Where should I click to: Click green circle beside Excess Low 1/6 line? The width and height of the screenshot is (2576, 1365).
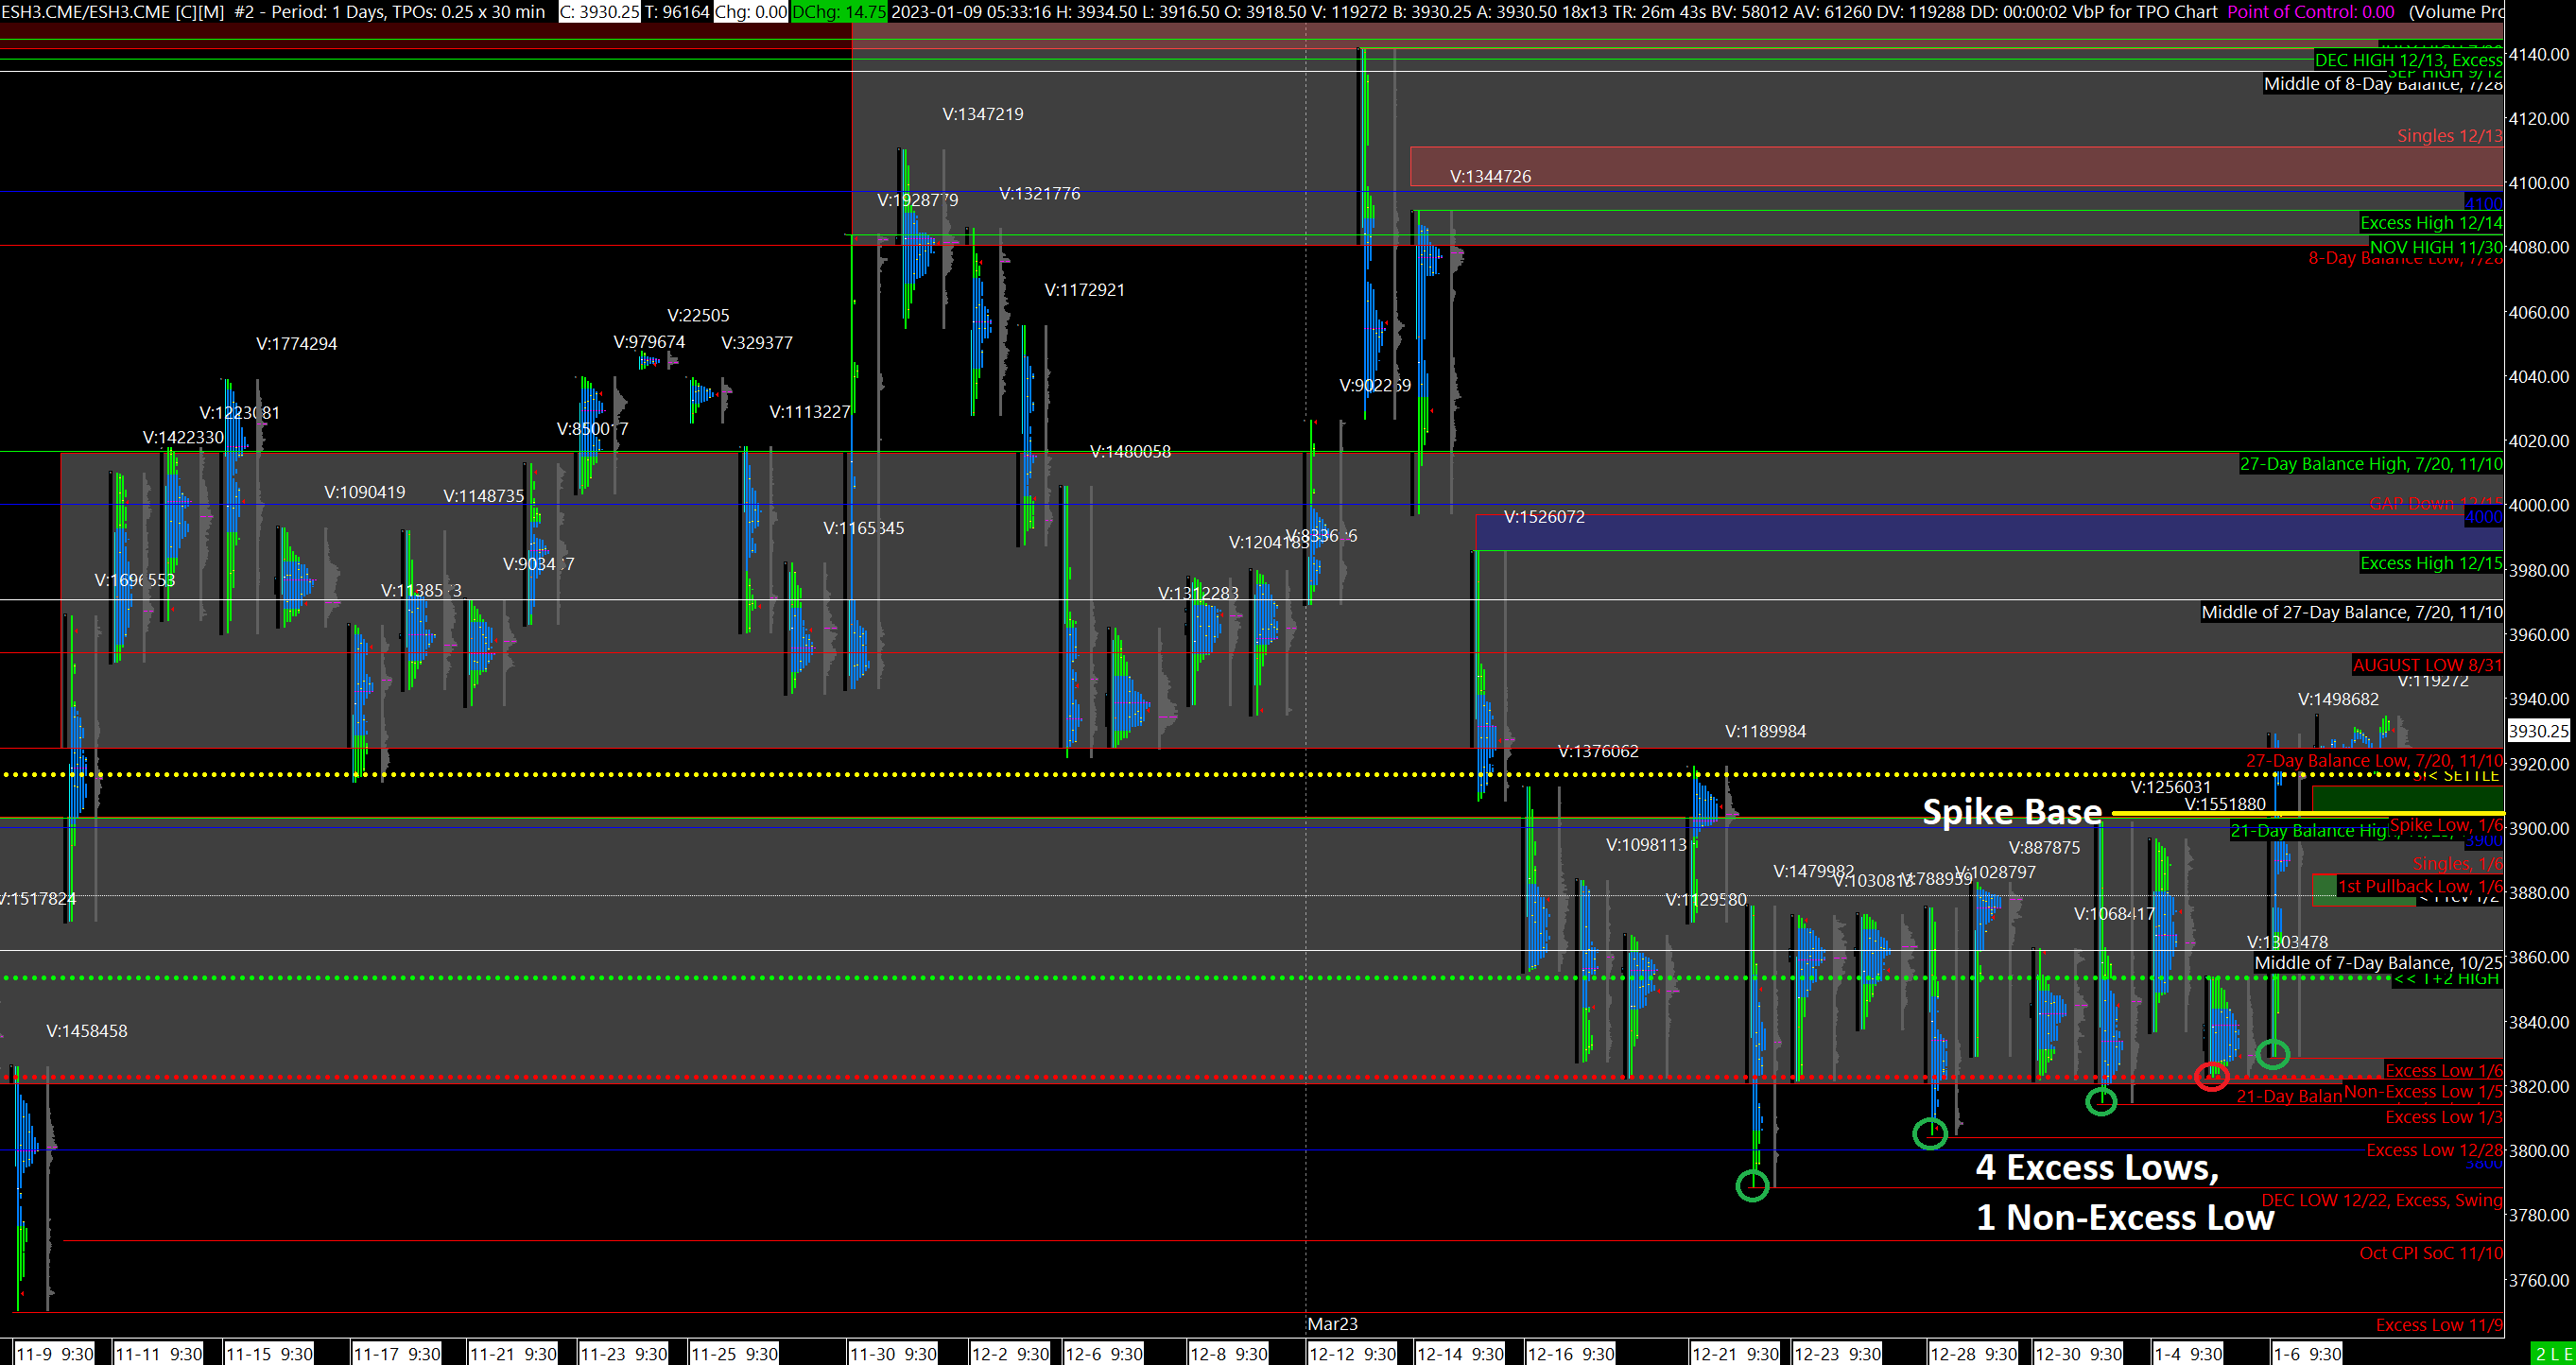click(2273, 1053)
